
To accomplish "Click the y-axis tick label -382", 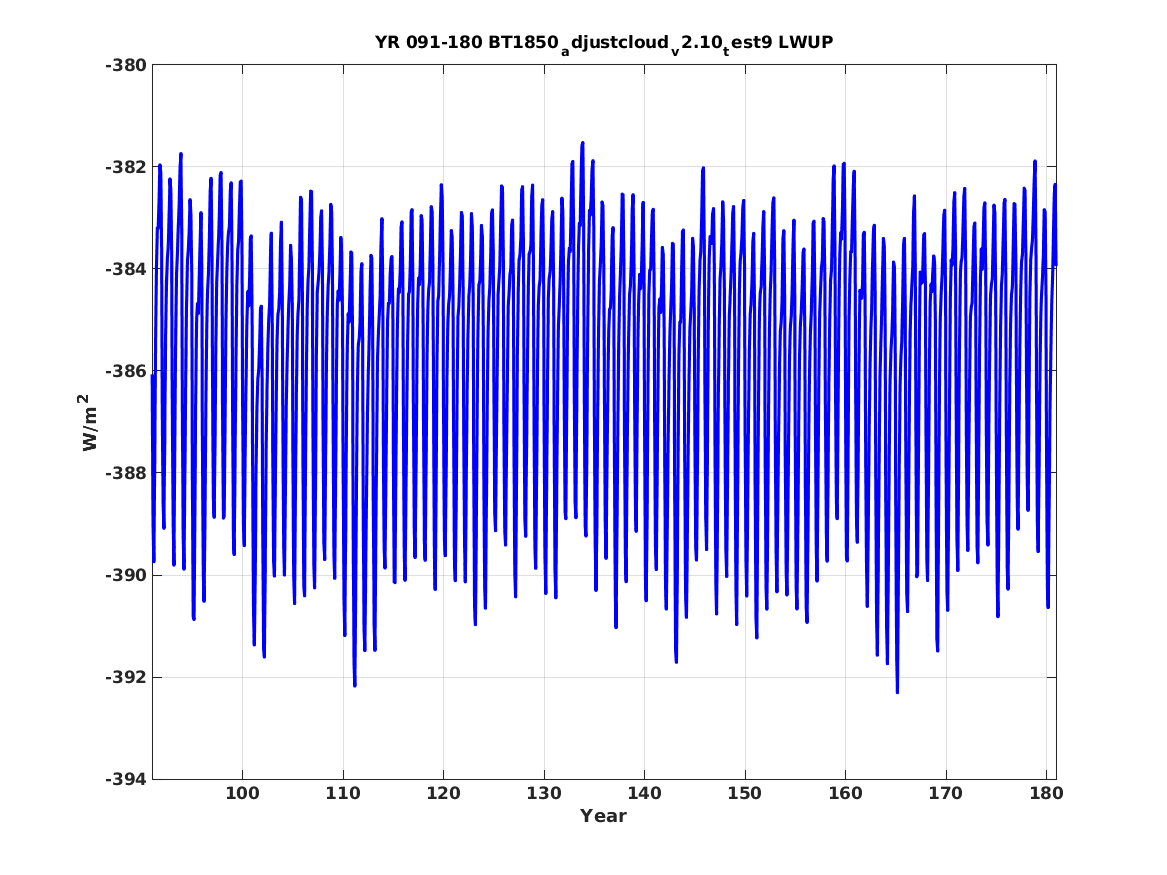I will point(126,167).
